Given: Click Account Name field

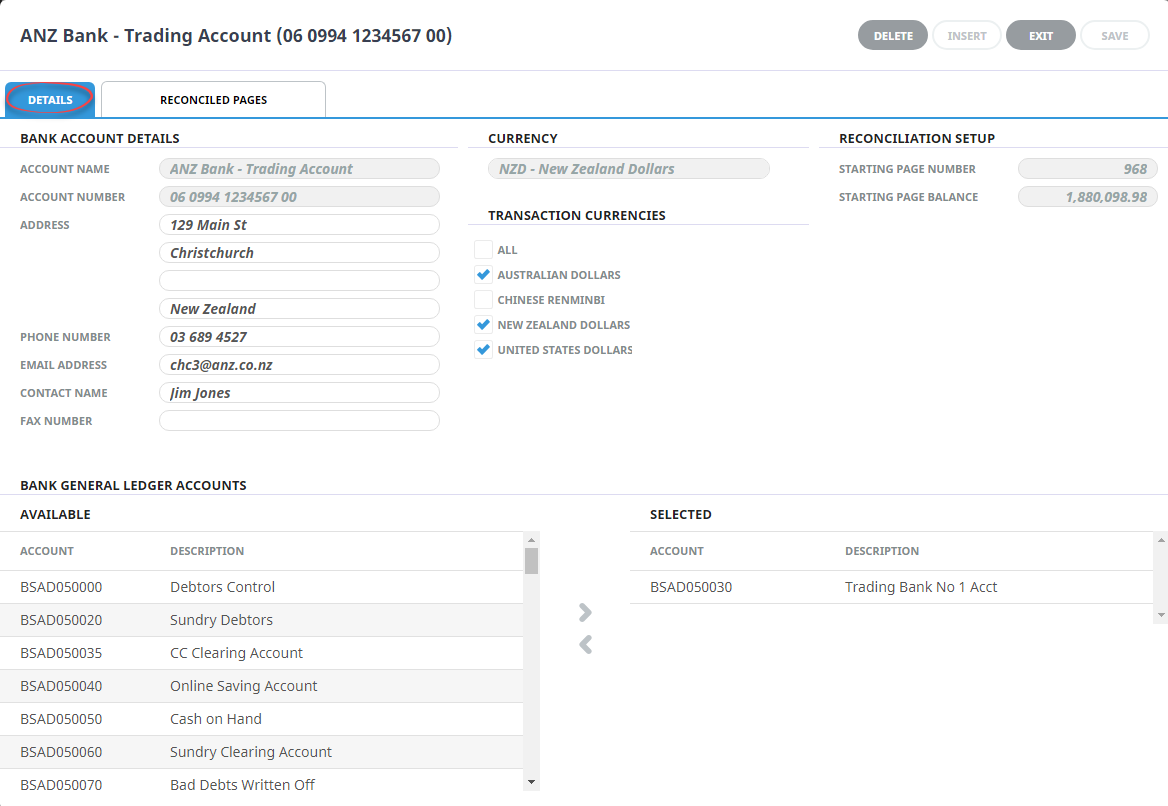Looking at the screenshot, I should click(299, 169).
